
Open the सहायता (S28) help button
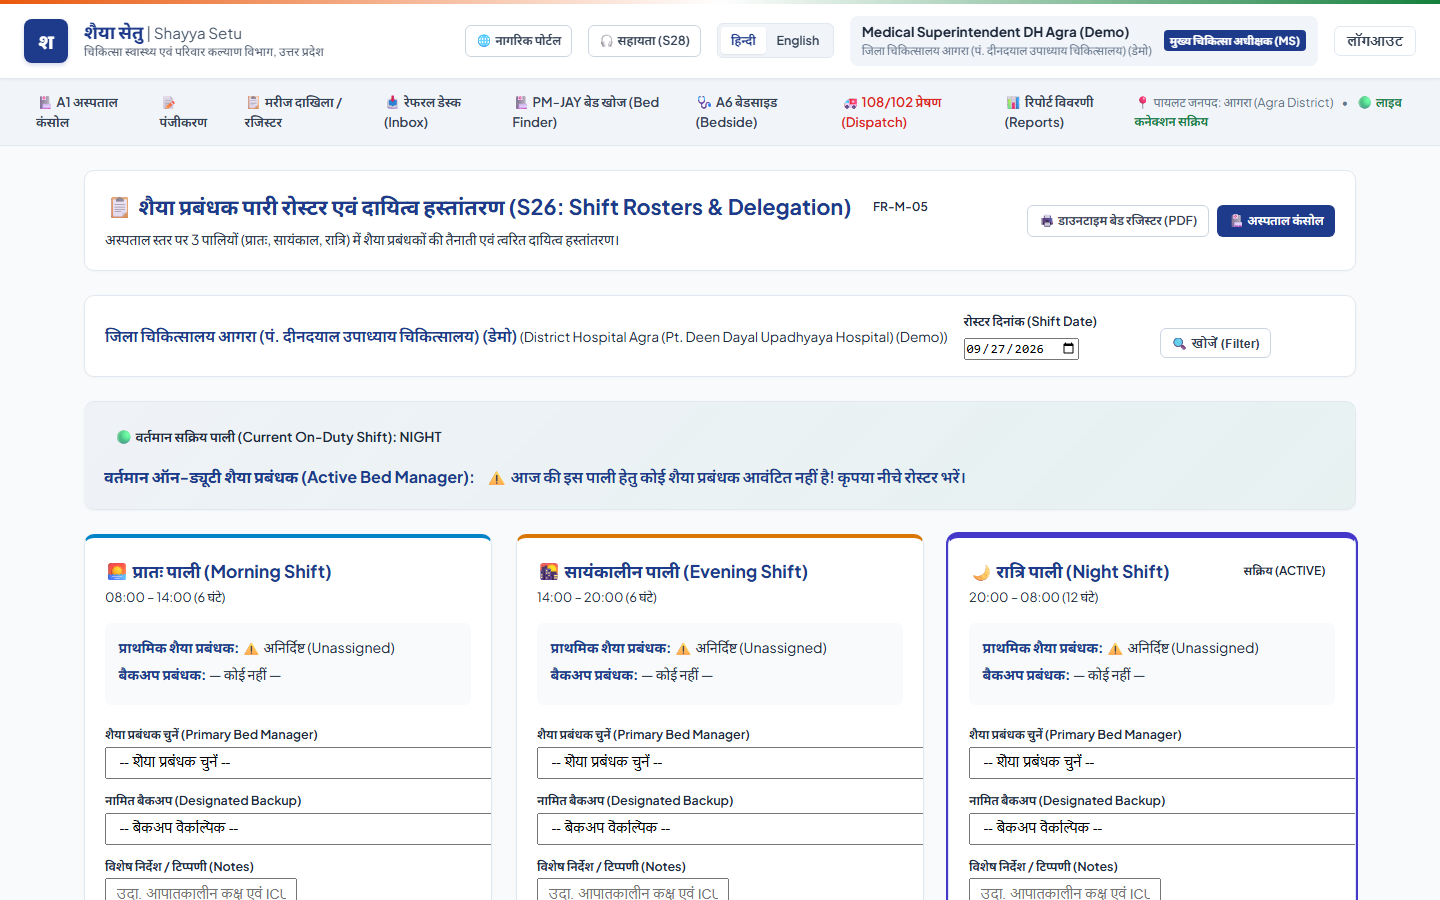click(645, 41)
